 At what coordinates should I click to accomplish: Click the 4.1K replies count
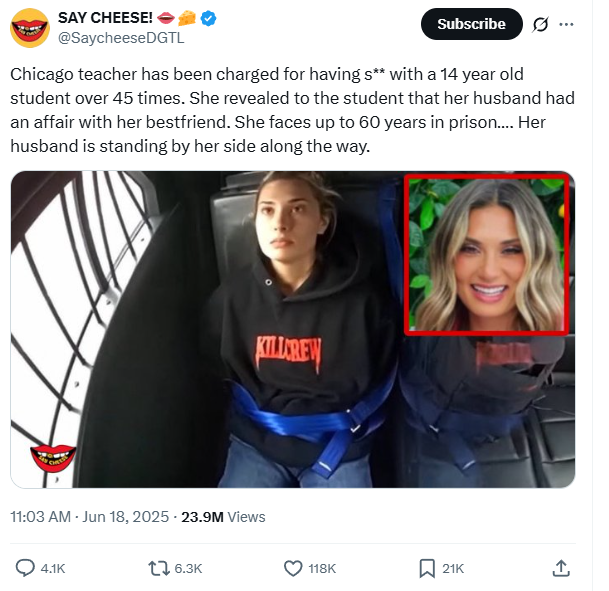[53, 569]
